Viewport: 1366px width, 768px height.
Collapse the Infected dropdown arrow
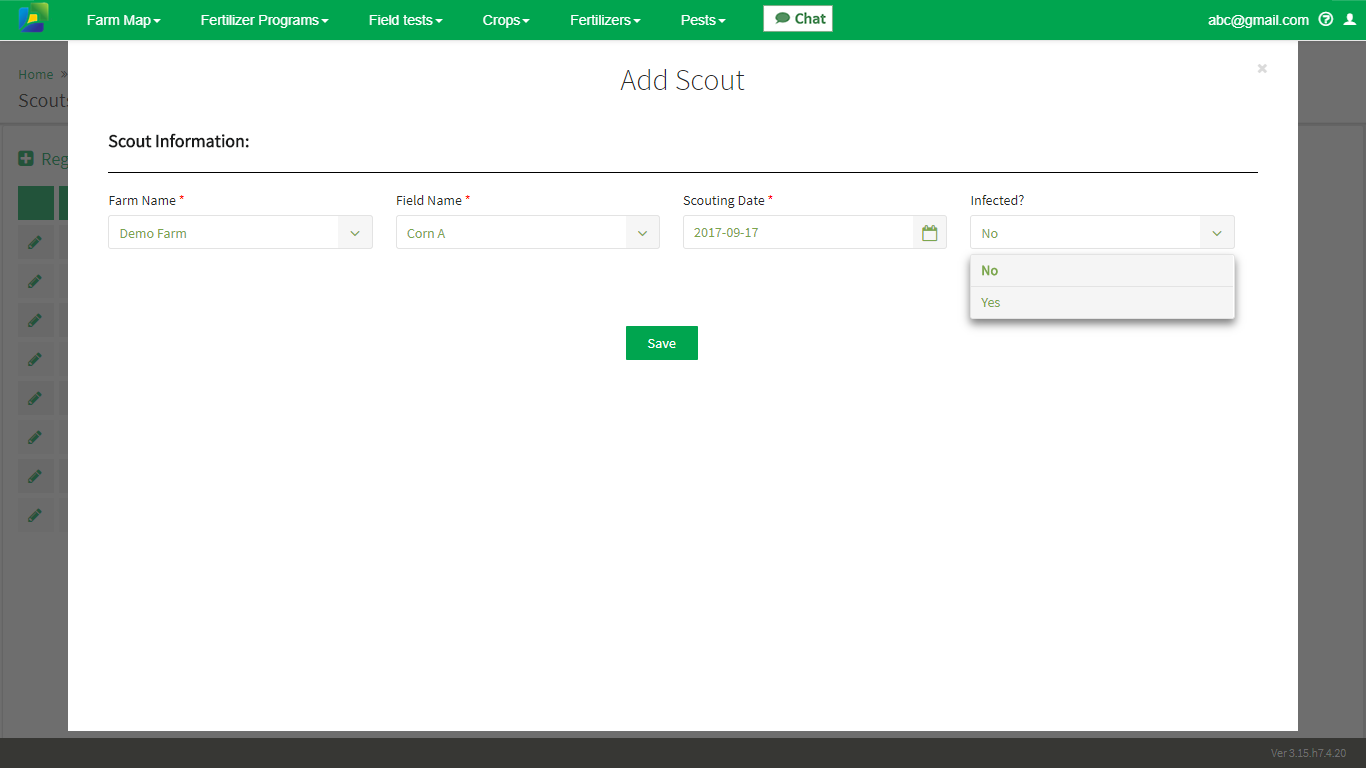(1217, 233)
